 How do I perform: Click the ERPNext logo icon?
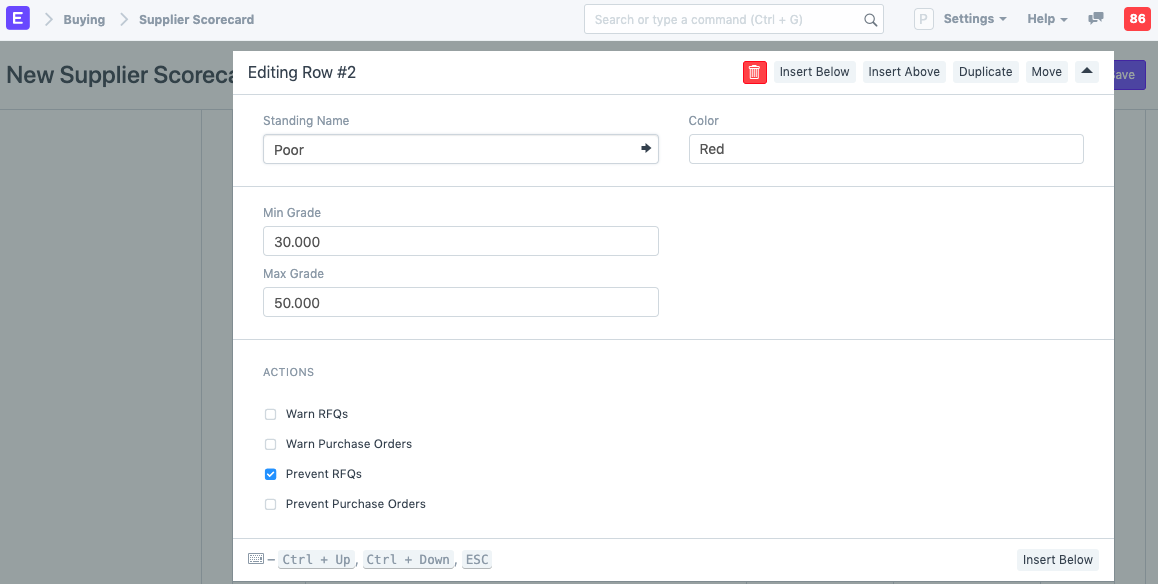18,18
